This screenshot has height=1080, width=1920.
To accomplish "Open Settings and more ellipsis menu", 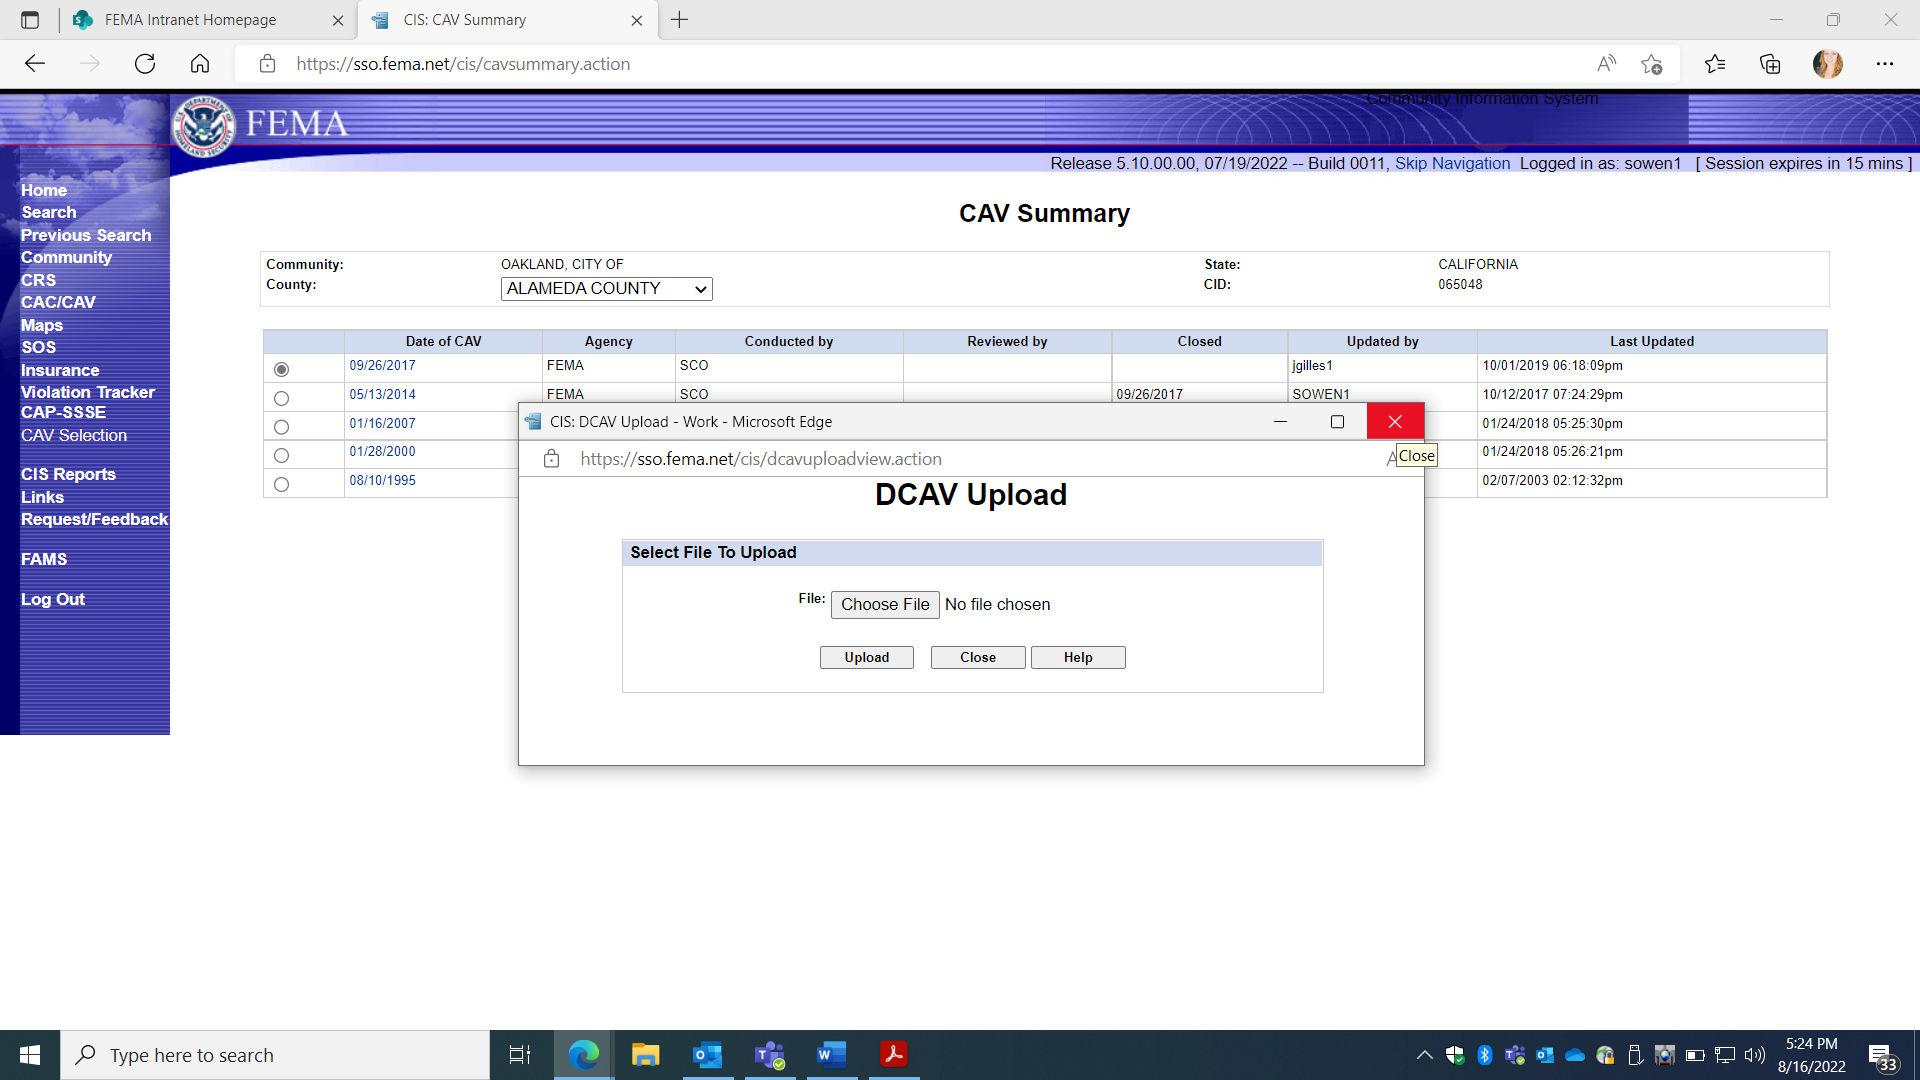I will point(1885,64).
